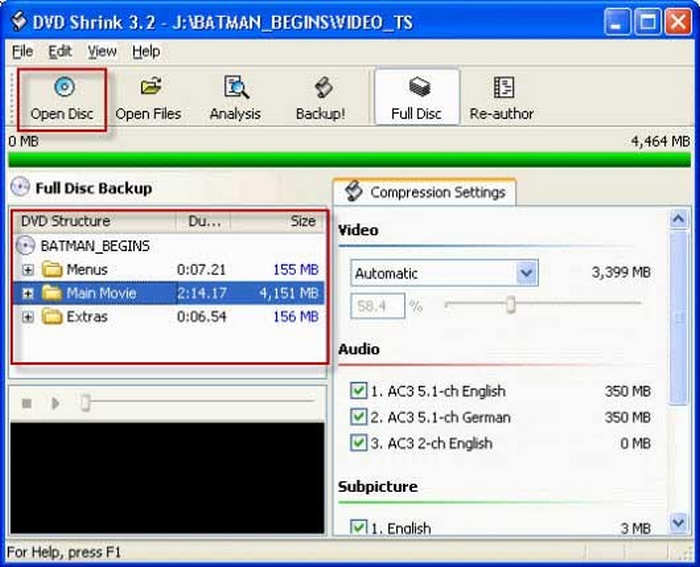Open the Open Files toolbar icon
The height and width of the screenshot is (567, 700).
pos(148,87)
